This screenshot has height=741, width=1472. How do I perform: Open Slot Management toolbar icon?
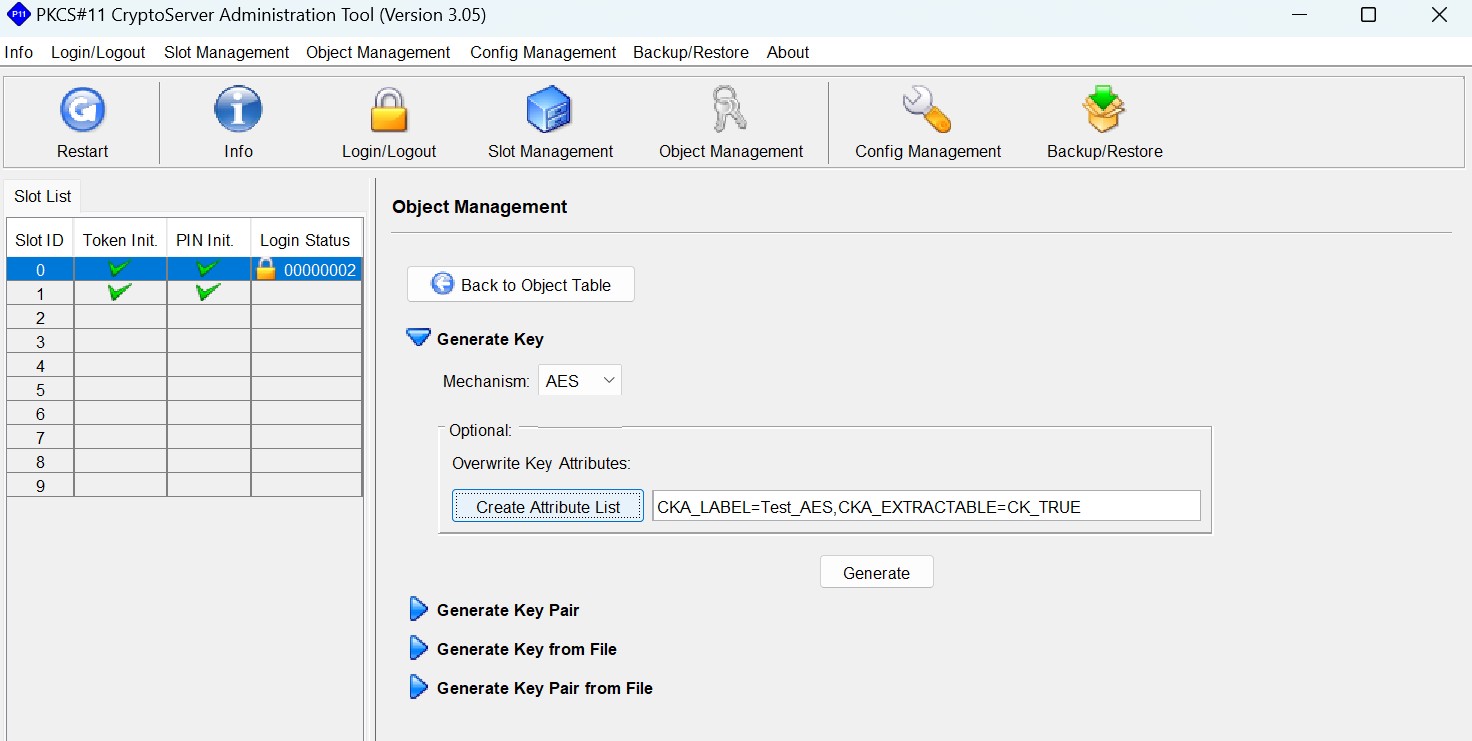[549, 109]
